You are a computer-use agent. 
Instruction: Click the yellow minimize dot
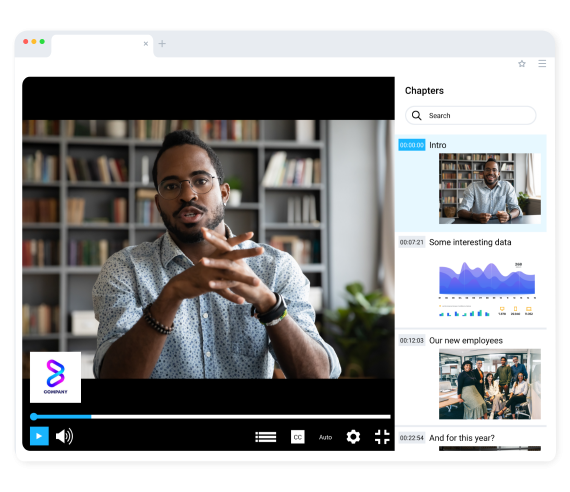(34, 41)
